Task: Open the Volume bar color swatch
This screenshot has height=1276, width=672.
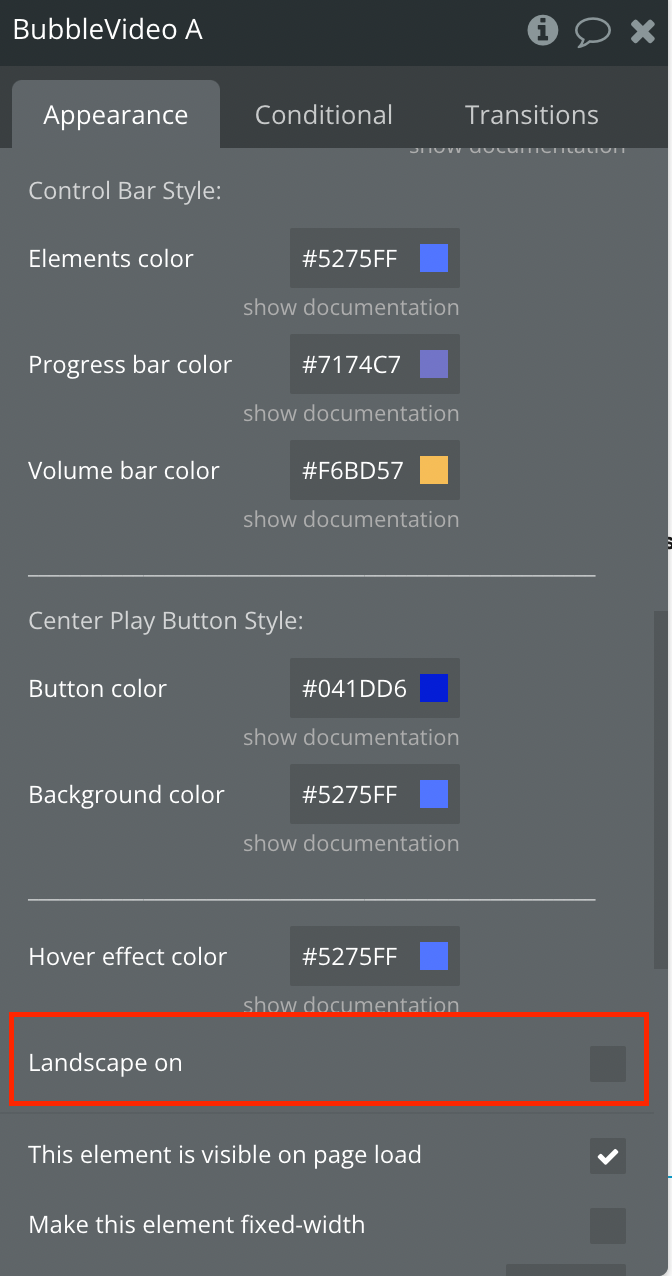Action: [434, 471]
